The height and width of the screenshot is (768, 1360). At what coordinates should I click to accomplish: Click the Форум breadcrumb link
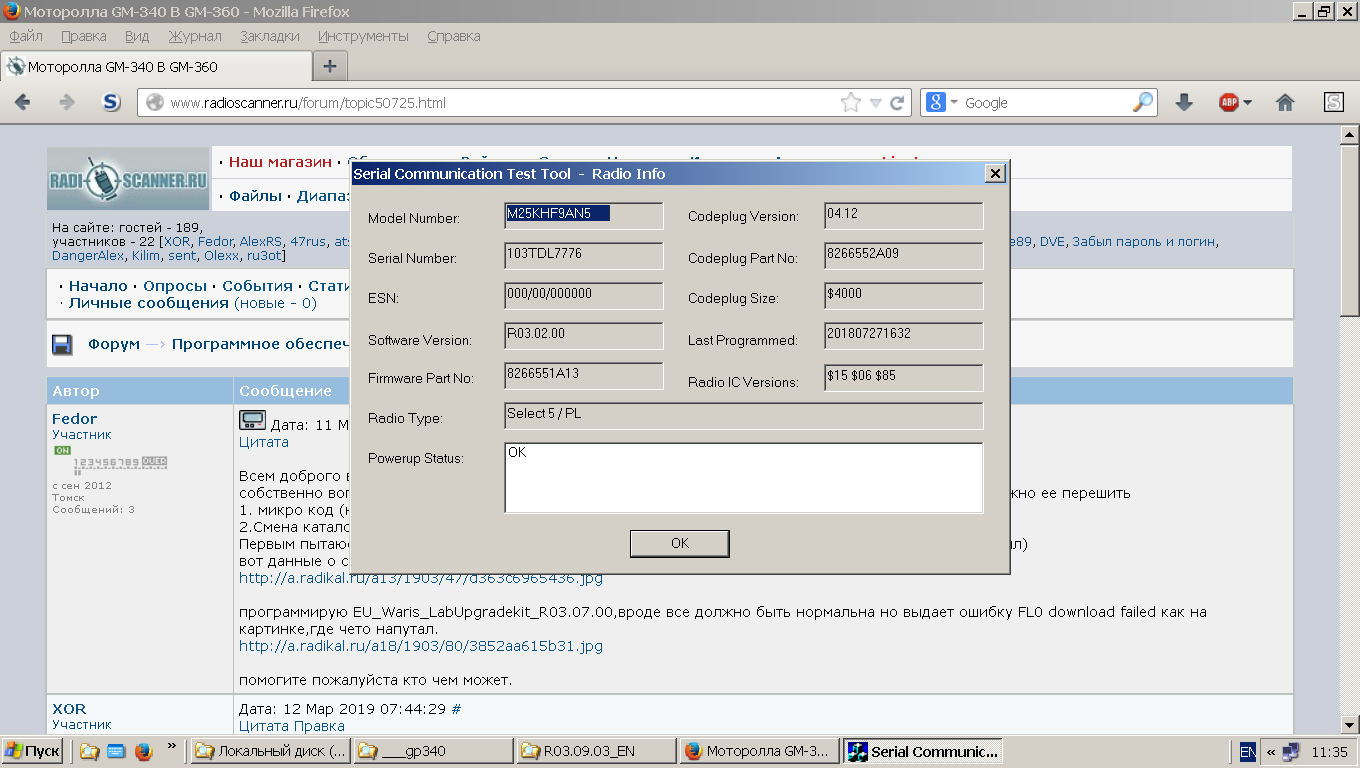point(114,344)
